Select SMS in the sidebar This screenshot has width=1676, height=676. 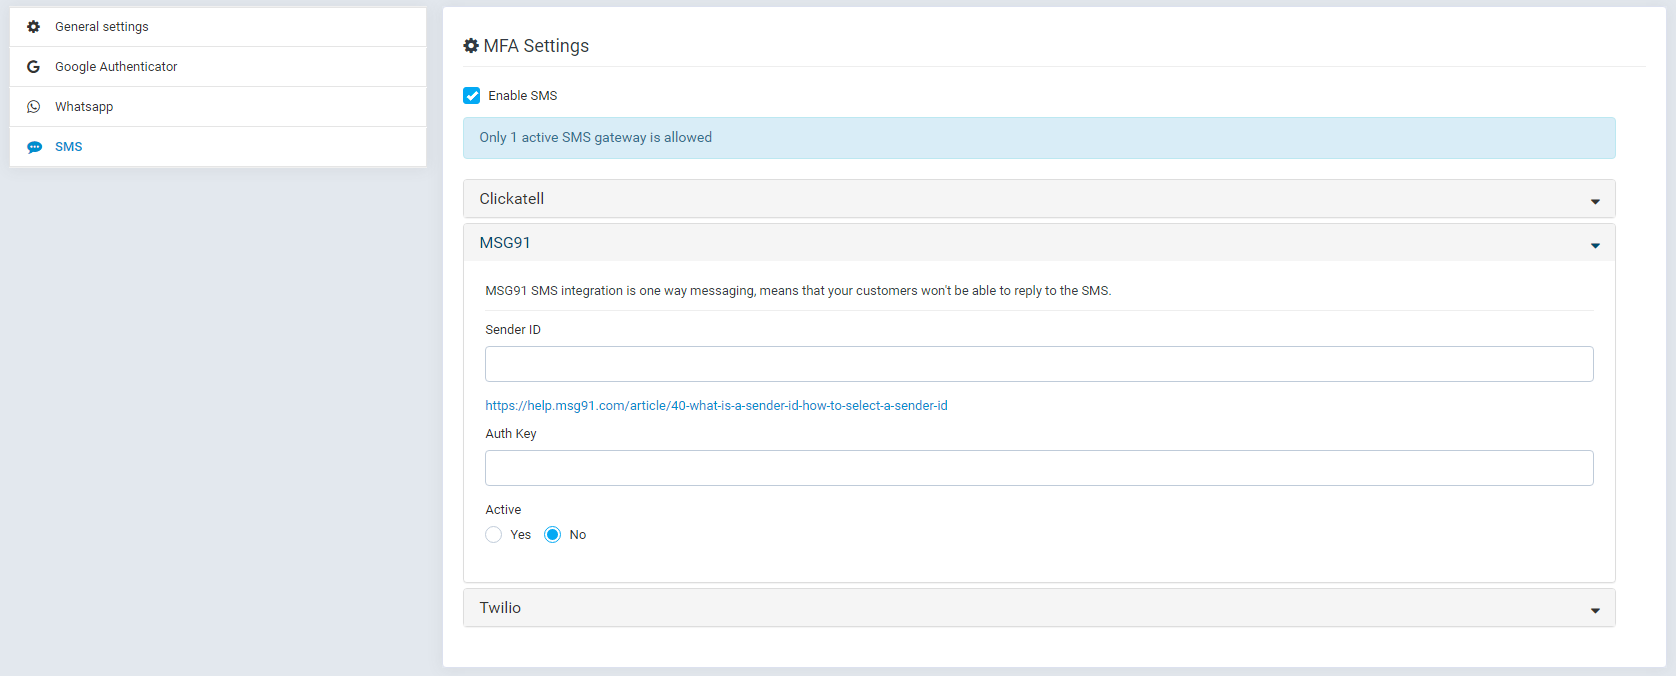point(218,147)
